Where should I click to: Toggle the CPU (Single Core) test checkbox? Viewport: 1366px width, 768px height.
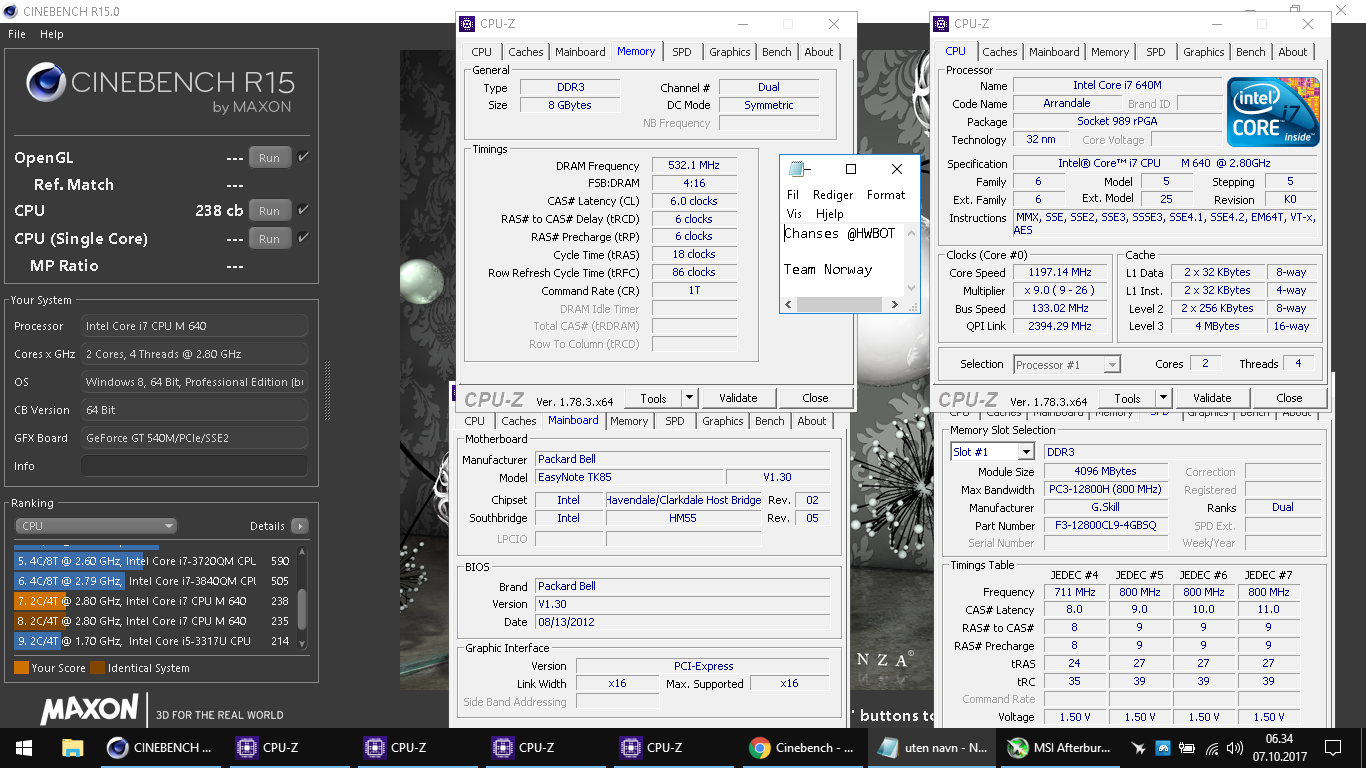303,238
